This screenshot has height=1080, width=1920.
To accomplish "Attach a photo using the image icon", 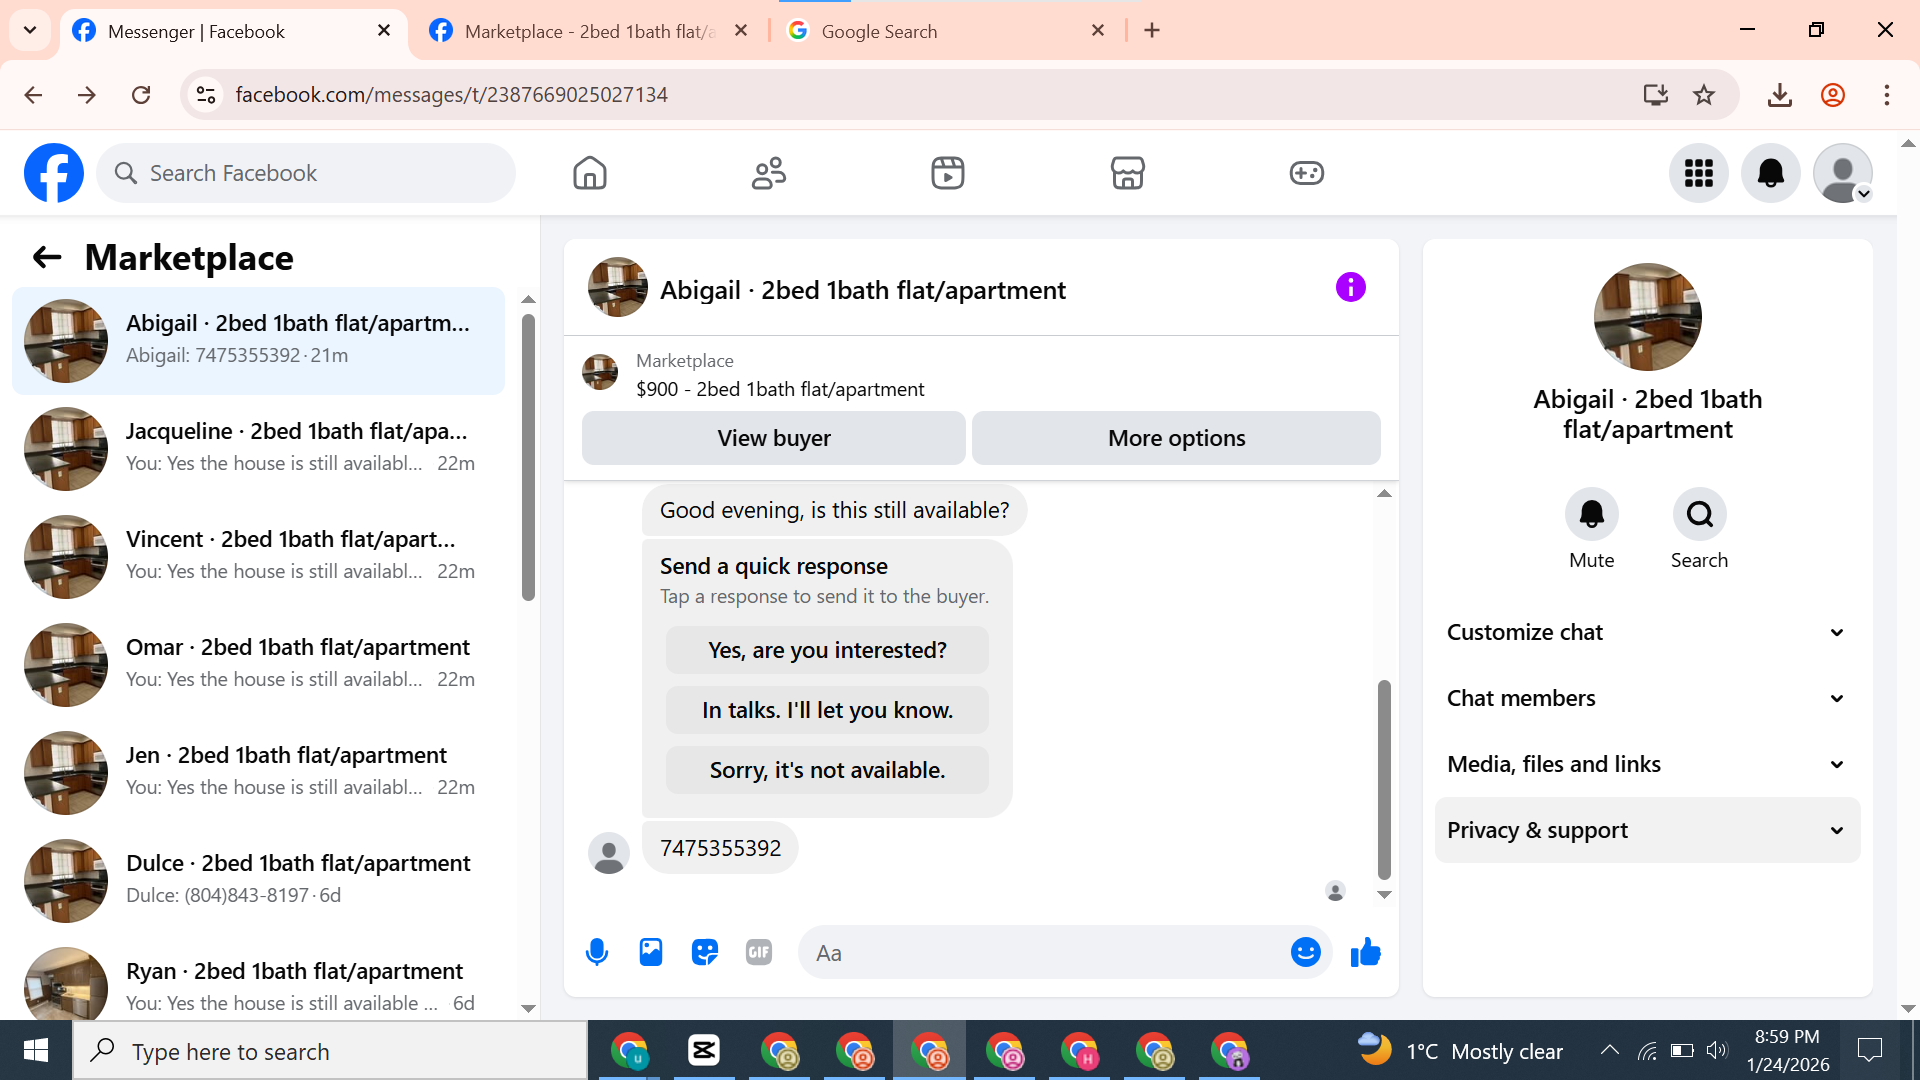I will tap(651, 952).
